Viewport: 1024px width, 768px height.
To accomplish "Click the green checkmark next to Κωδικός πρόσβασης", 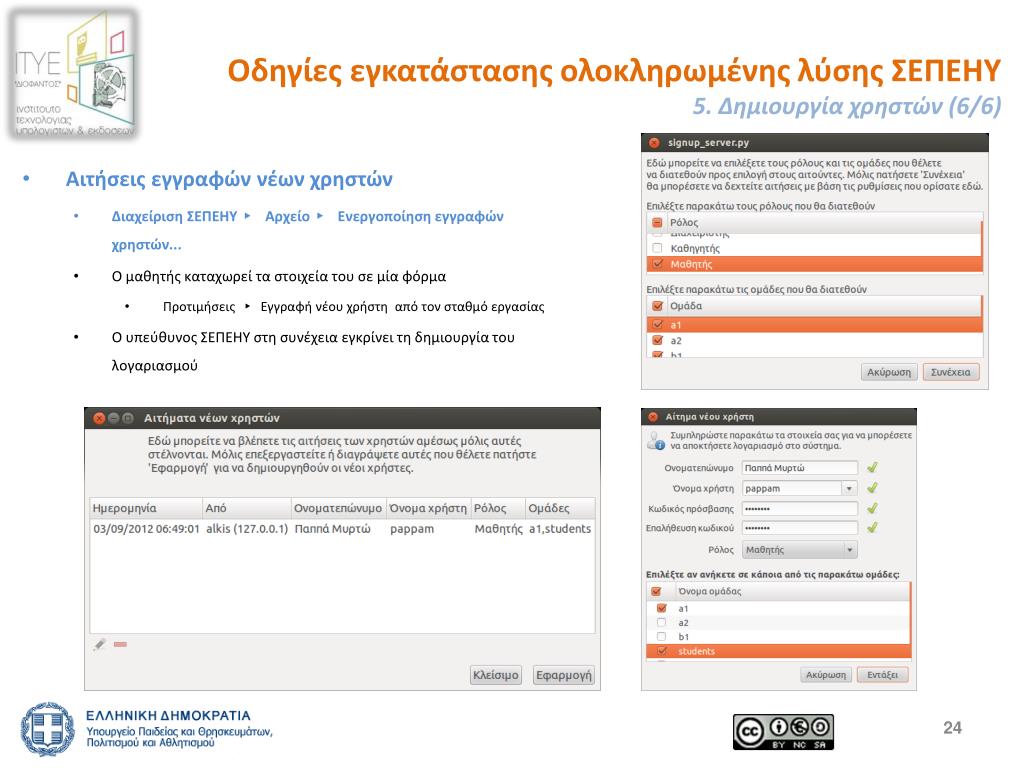I will coord(872,508).
